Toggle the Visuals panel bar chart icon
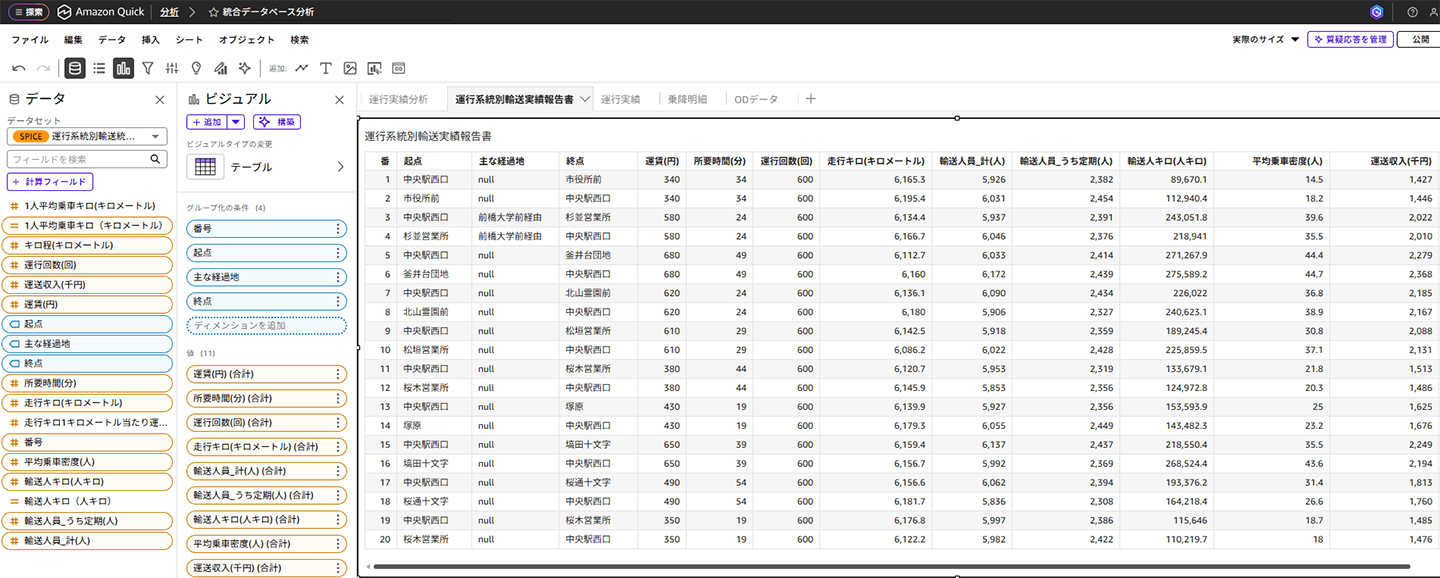The width and height of the screenshot is (1440, 578). pos(123,68)
